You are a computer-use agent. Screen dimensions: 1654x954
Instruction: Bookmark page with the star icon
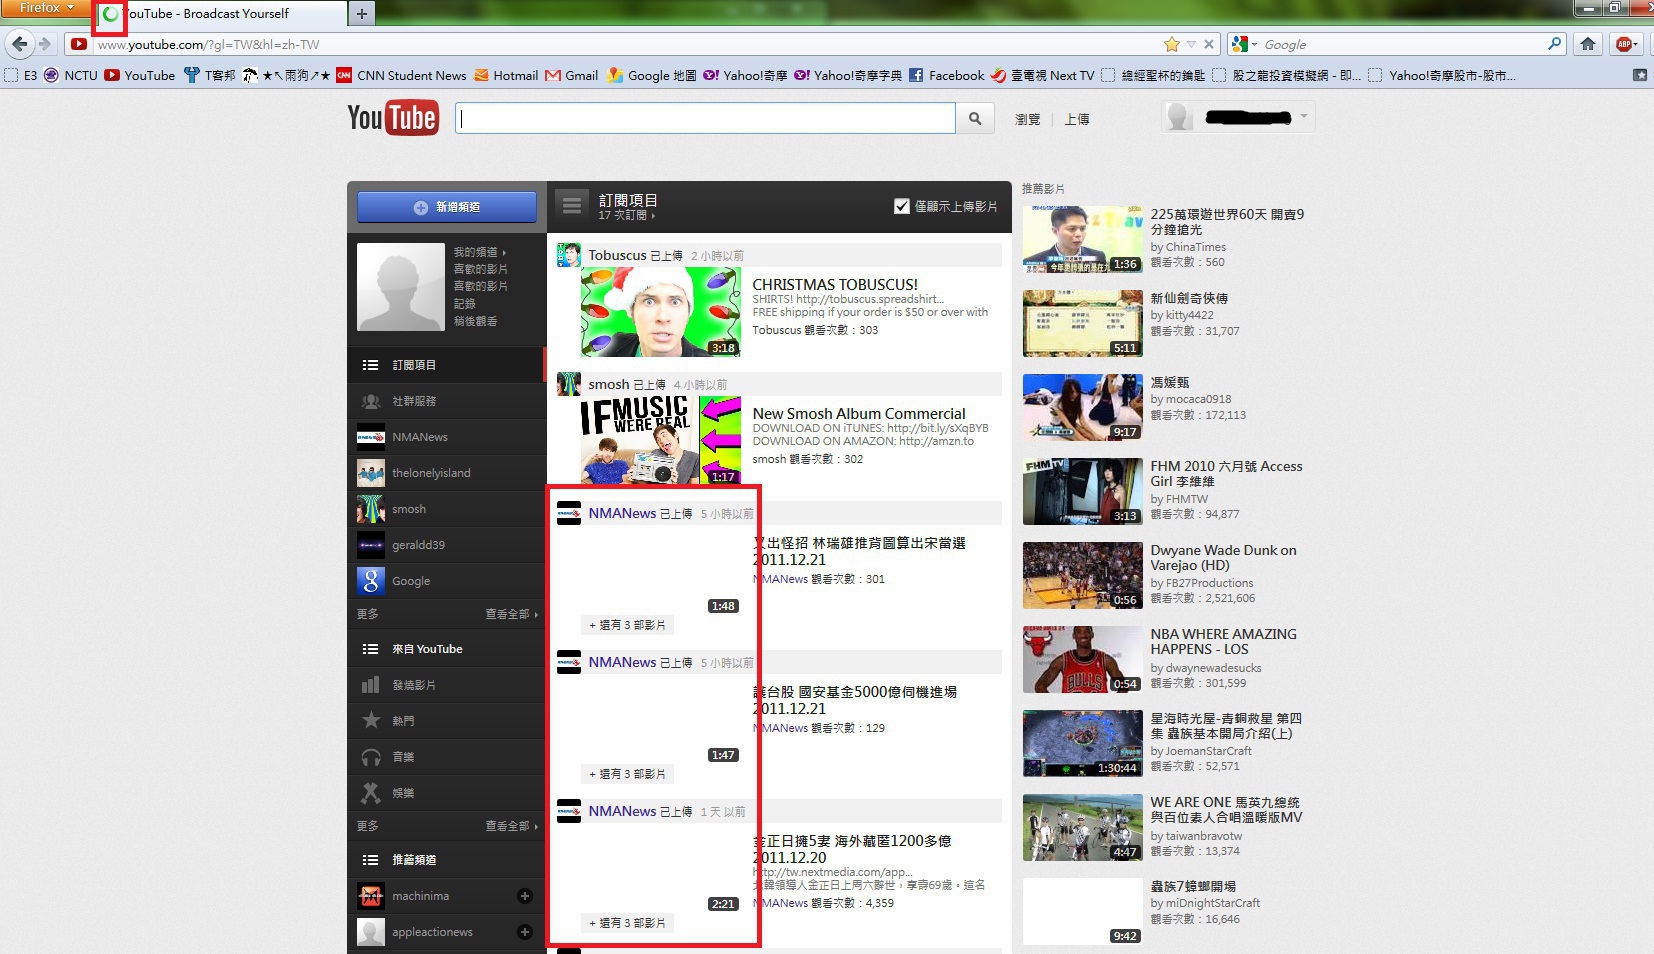[1172, 44]
